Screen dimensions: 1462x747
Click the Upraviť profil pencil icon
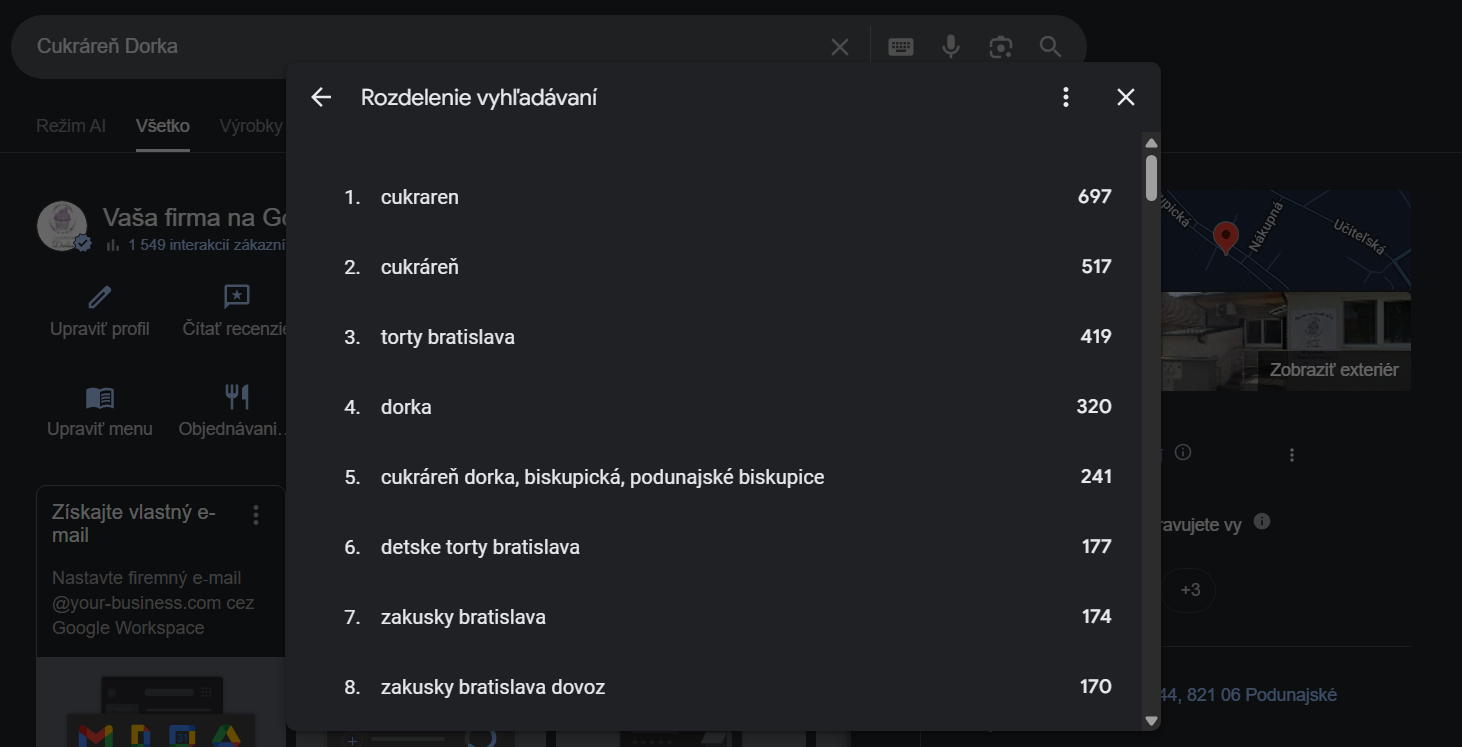click(100, 296)
